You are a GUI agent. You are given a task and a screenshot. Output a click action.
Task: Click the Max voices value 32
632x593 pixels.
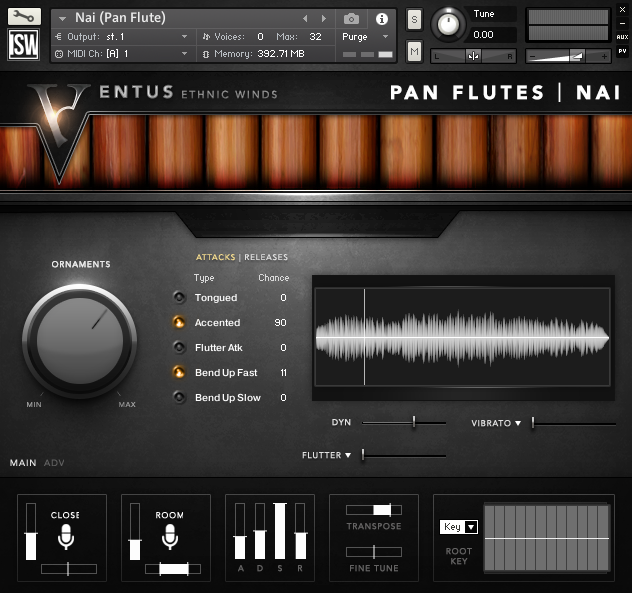coord(315,37)
